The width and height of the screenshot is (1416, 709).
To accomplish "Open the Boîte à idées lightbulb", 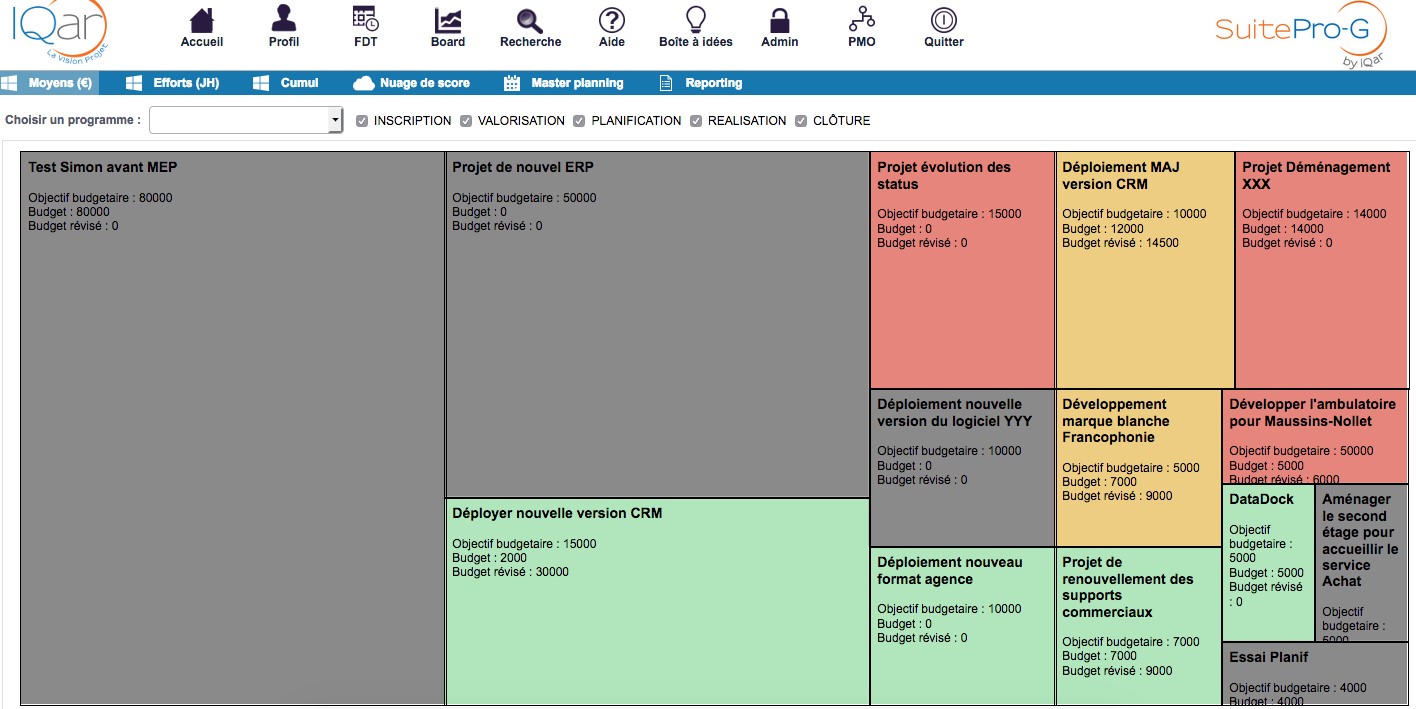I will point(696,20).
